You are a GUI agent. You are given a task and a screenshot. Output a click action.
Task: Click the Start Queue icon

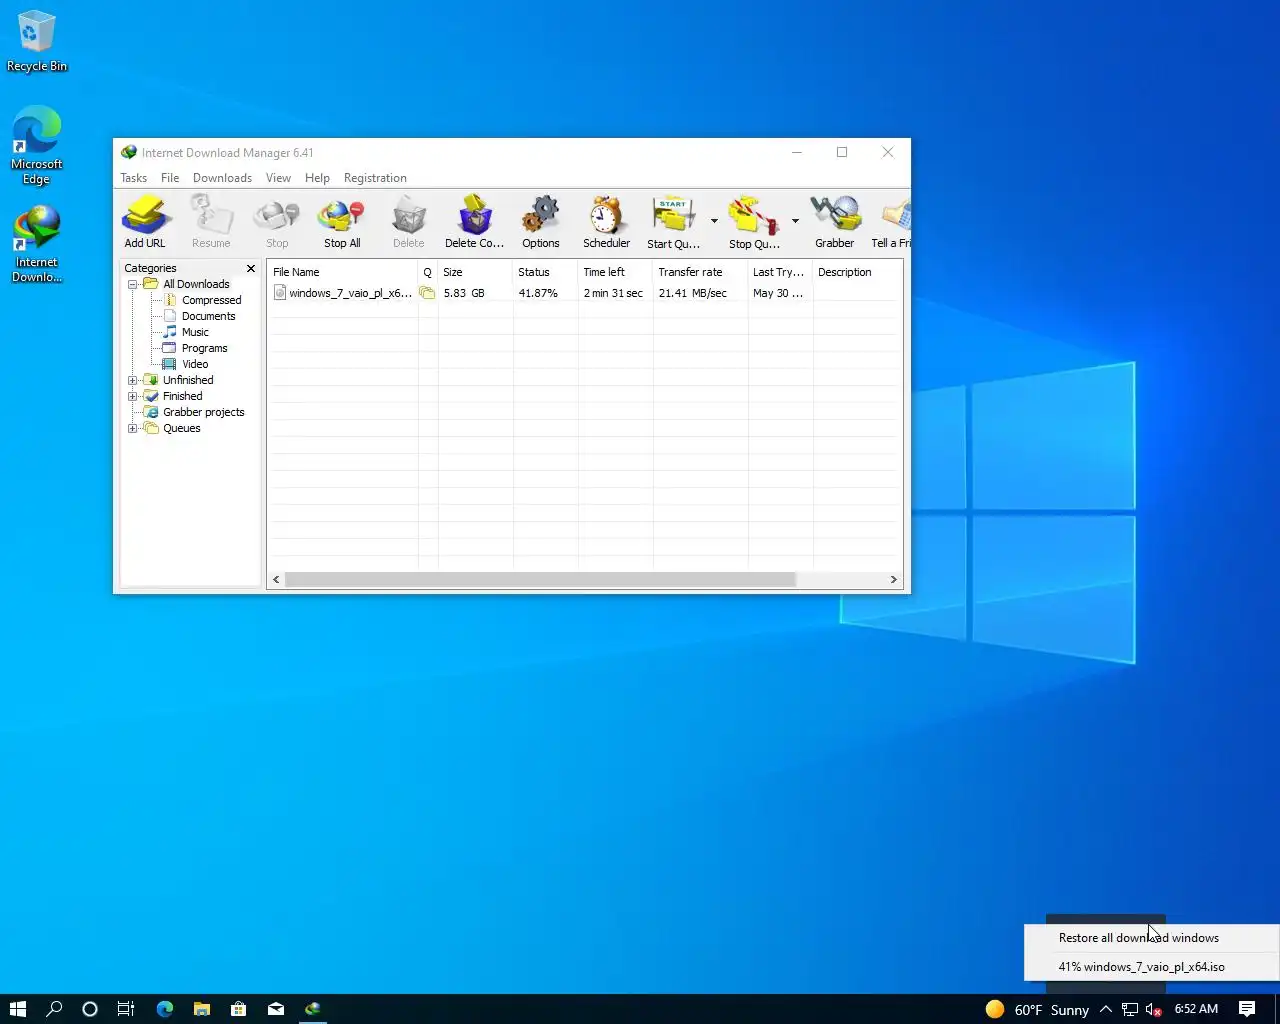pos(673,221)
